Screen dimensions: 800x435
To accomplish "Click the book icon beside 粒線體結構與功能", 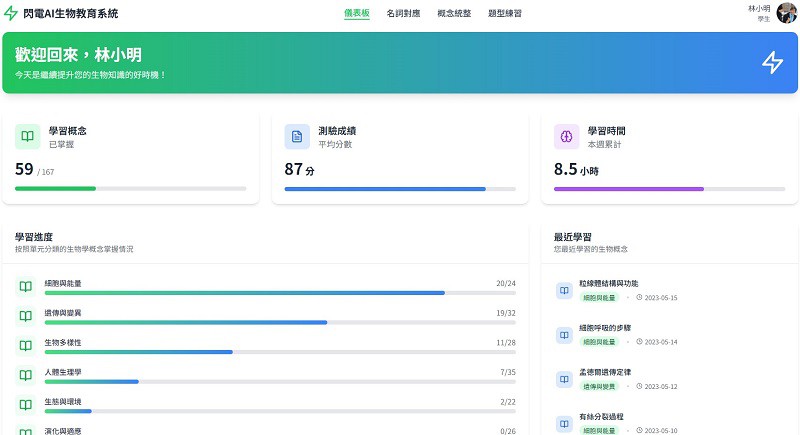I will (x=565, y=290).
